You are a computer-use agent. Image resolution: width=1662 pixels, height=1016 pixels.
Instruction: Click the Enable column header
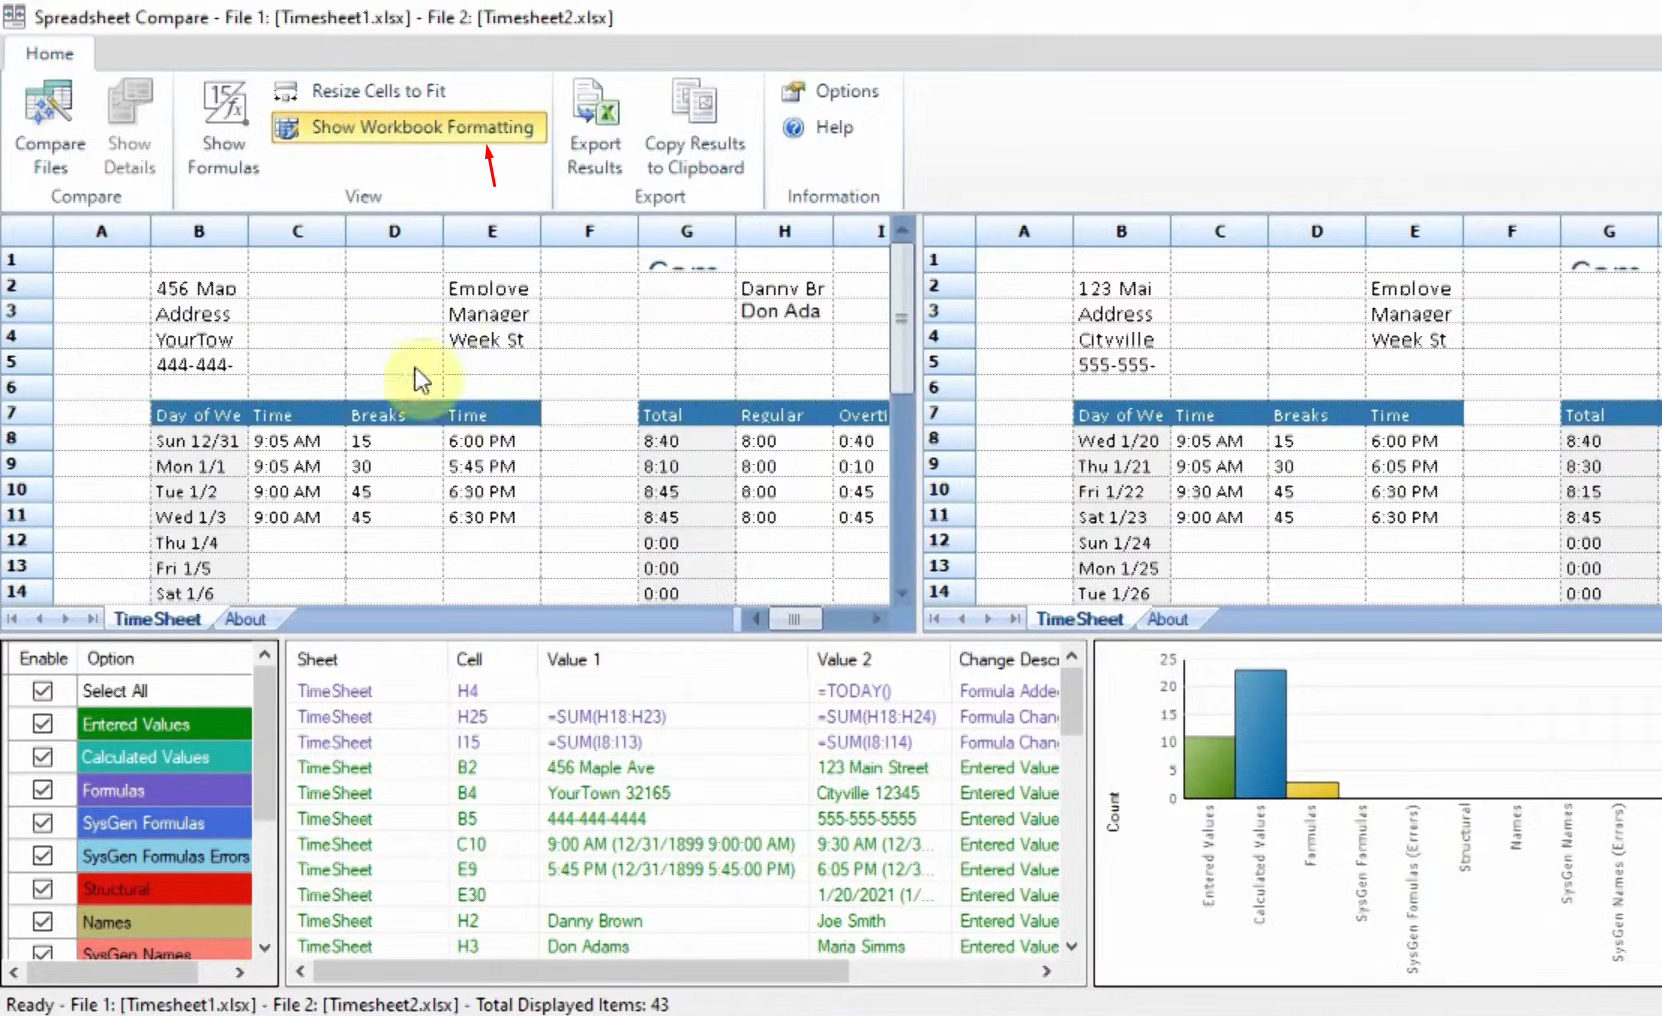[43, 659]
